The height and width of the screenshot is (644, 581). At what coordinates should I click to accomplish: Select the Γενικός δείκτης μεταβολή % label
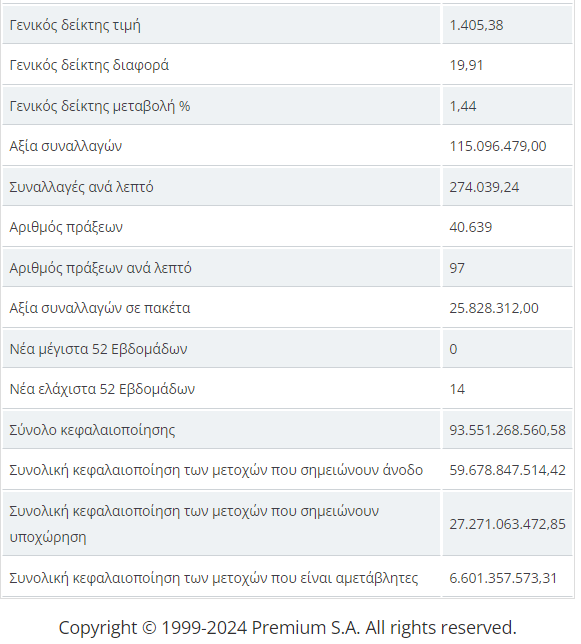point(100,106)
